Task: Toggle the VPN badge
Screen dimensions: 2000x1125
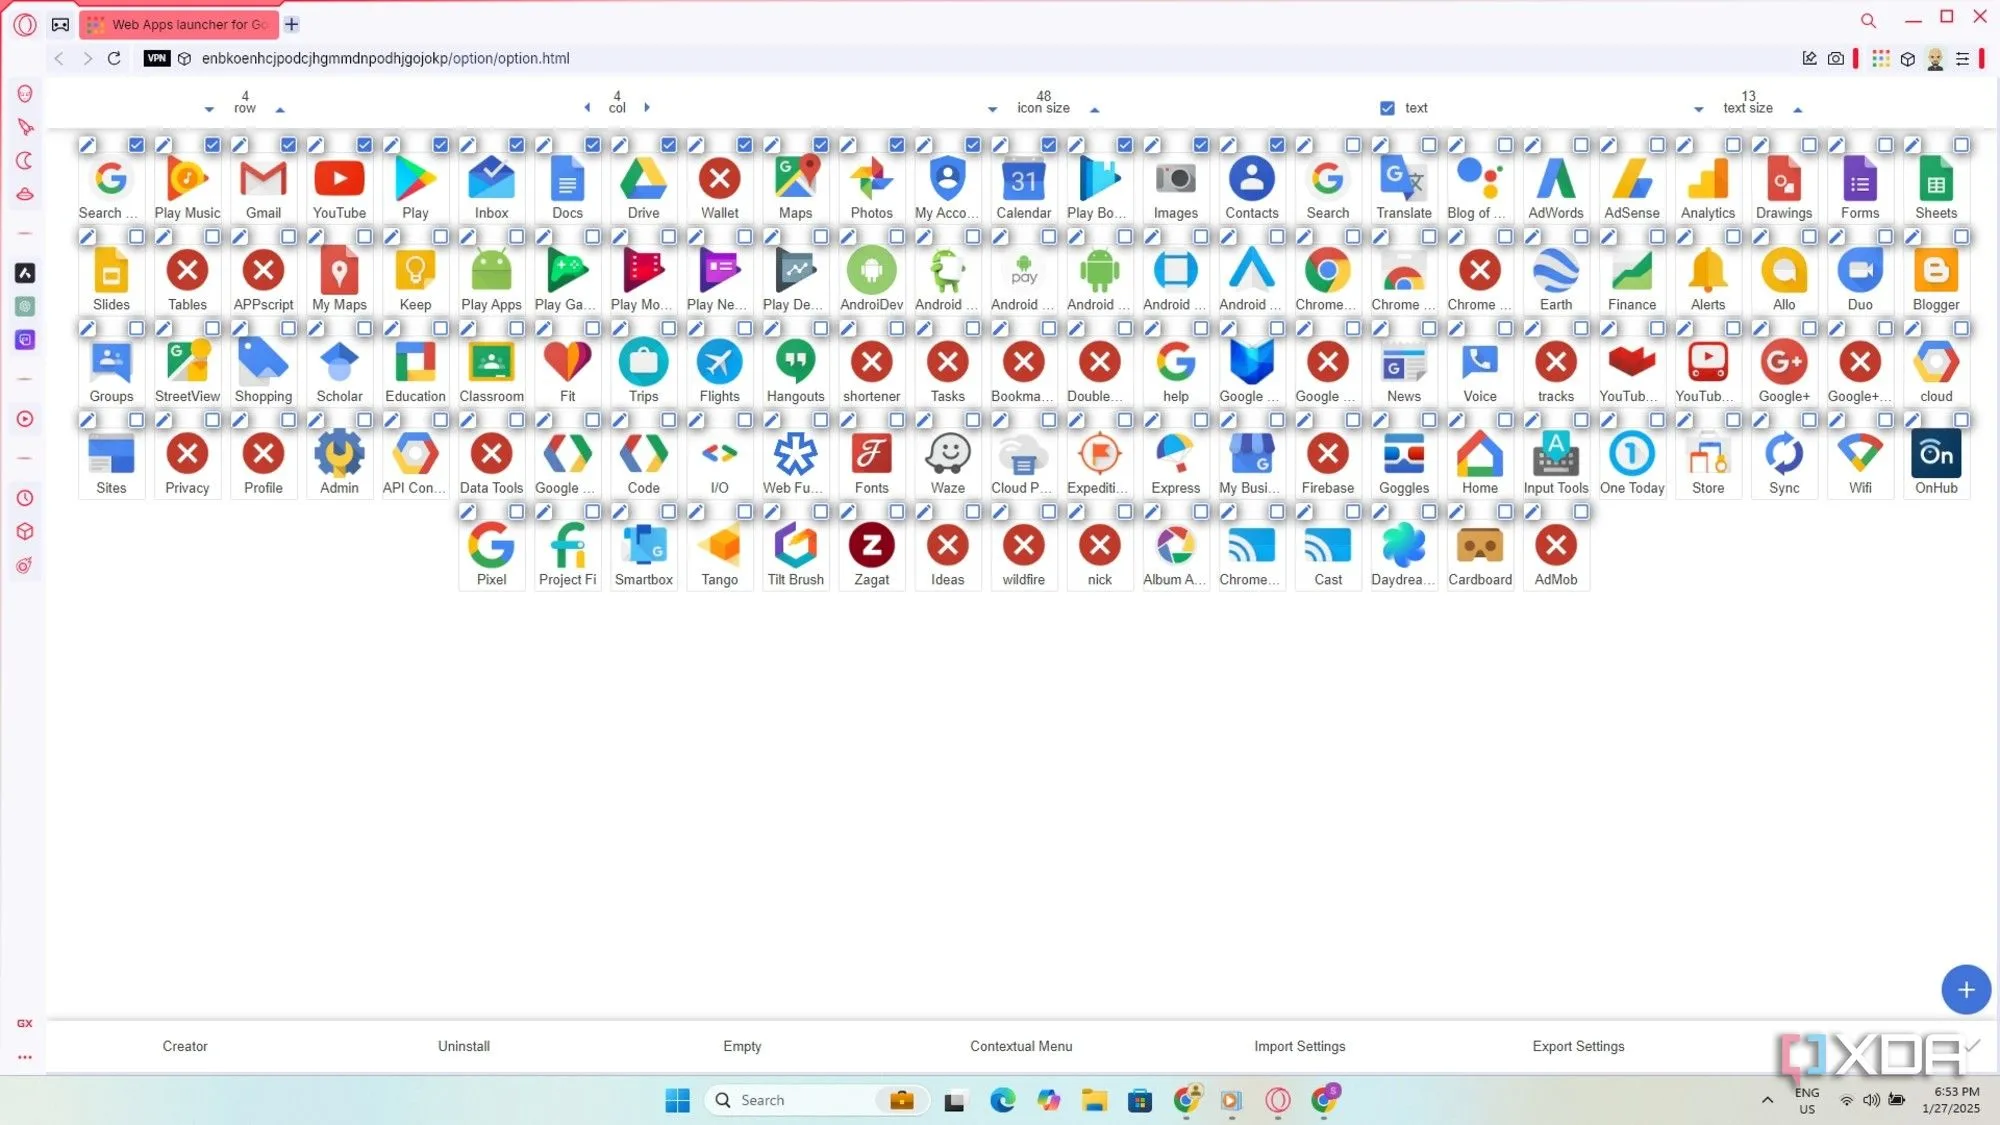Action: pos(156,58)
